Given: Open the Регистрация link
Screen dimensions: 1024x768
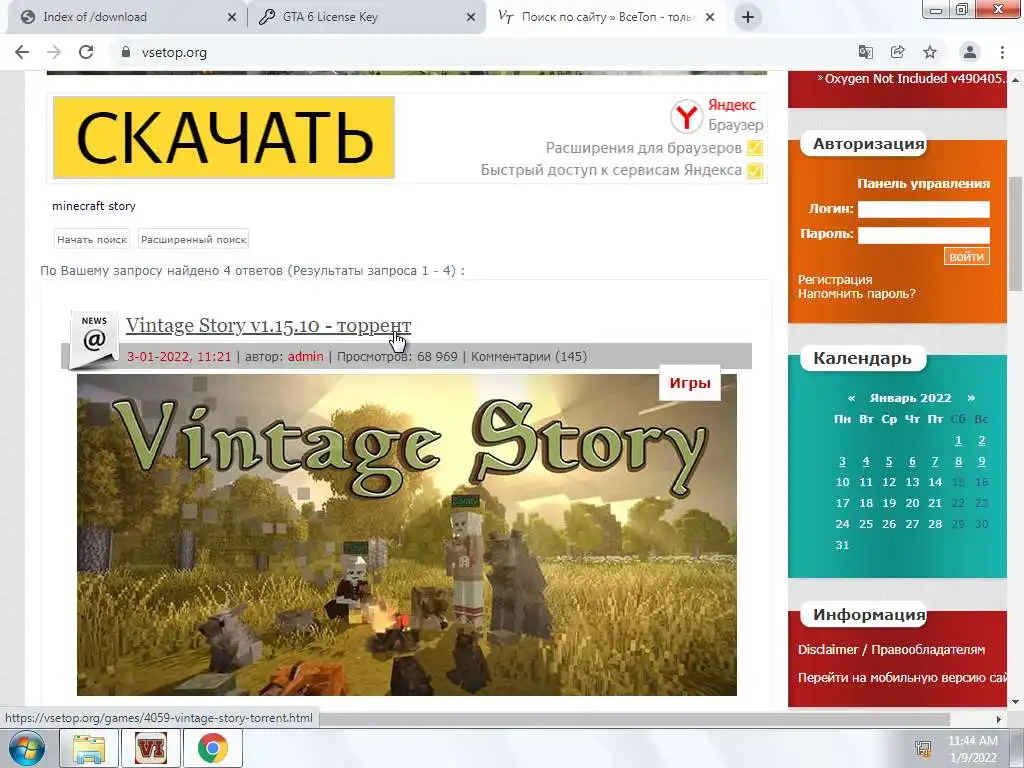Looking at the screenshot, I should (835, 280).
